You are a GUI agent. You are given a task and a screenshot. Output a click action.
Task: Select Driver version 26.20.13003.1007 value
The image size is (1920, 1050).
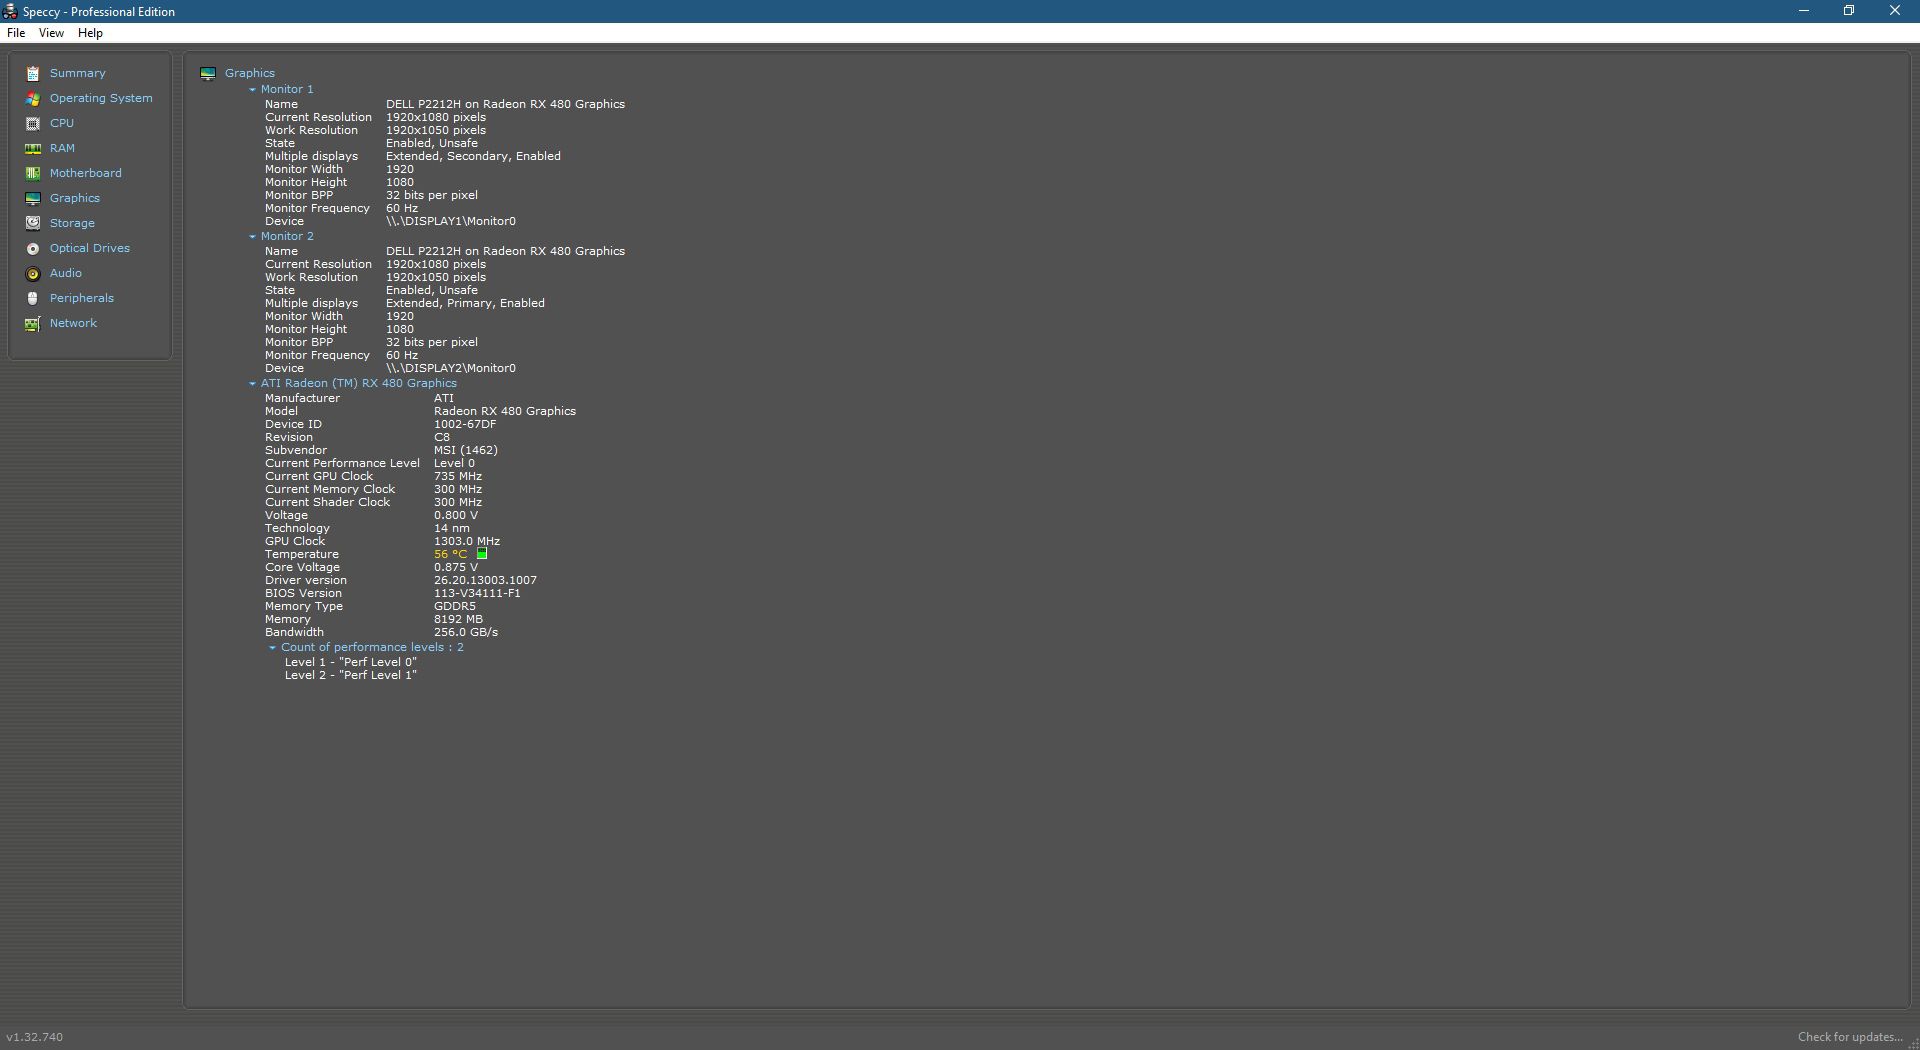click(x=485, y=580)
